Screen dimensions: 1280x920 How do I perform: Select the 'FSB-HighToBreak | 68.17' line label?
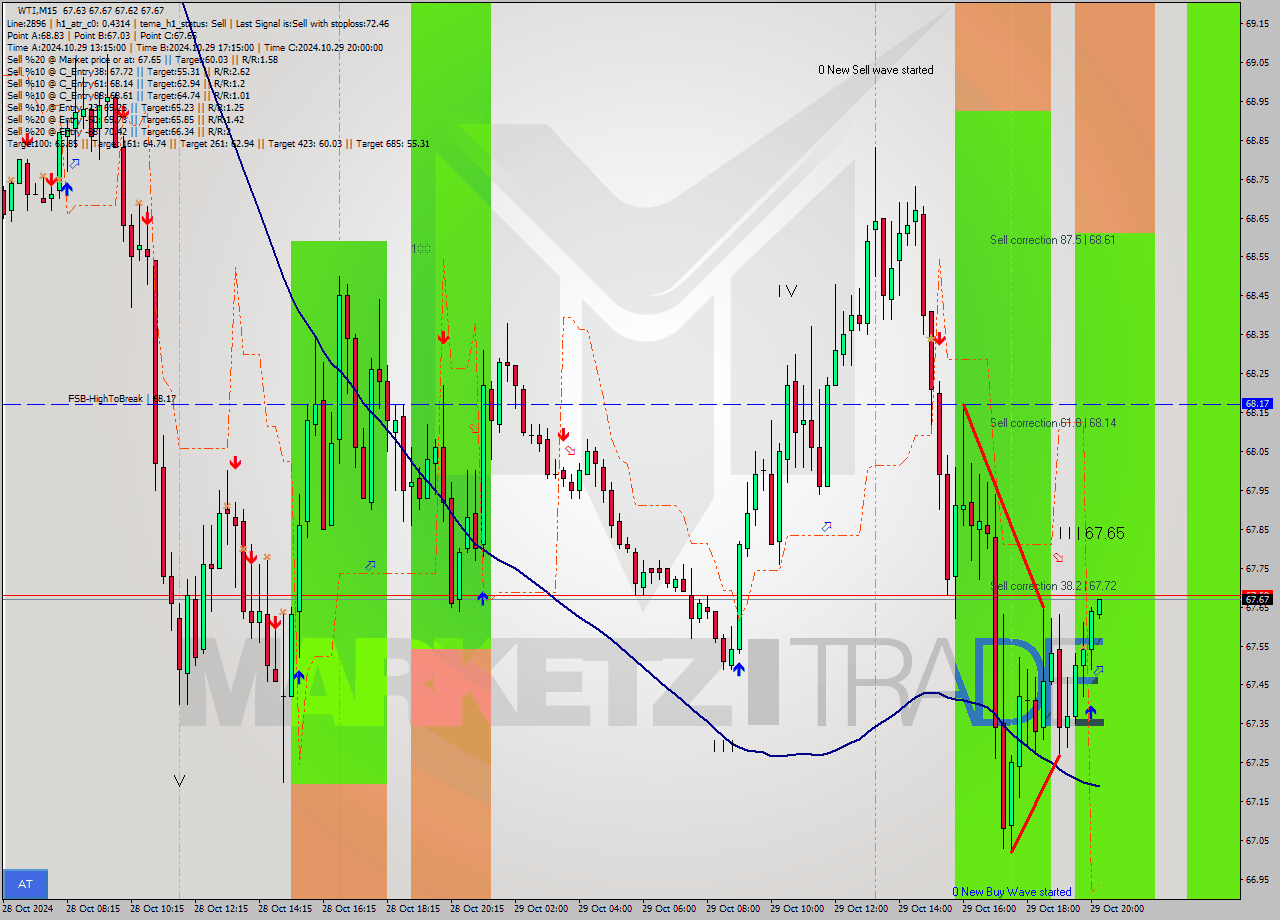pyautogui.click(x=122, y=399)
